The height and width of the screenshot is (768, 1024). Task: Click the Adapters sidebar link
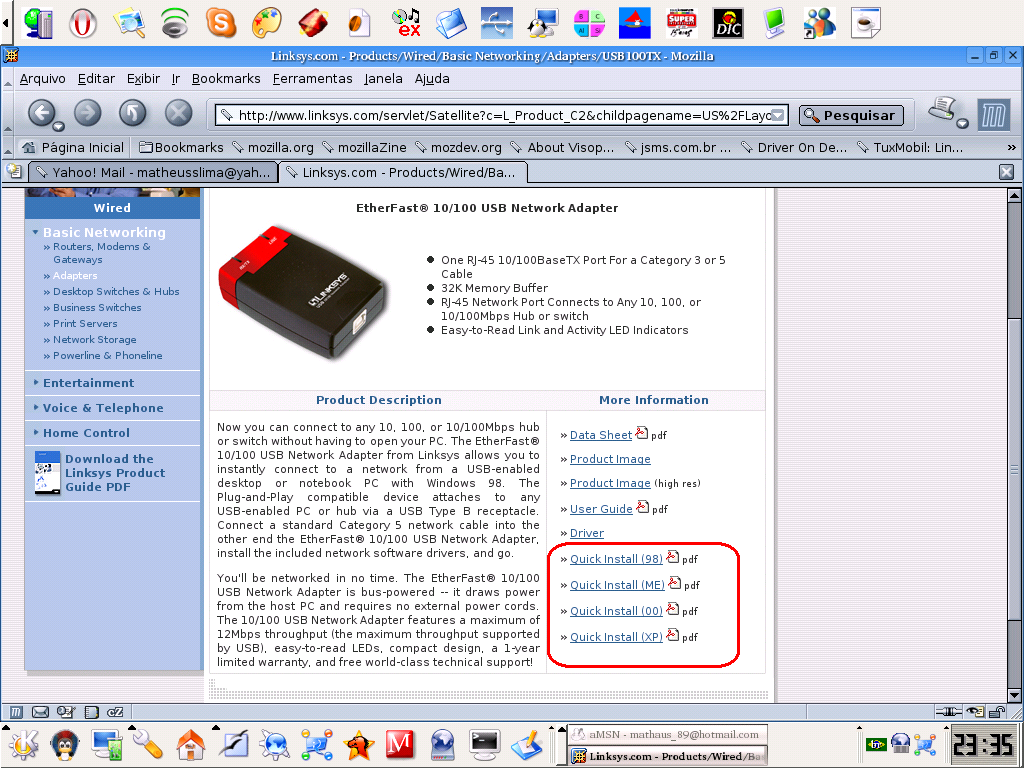click(x=75, y=276)
